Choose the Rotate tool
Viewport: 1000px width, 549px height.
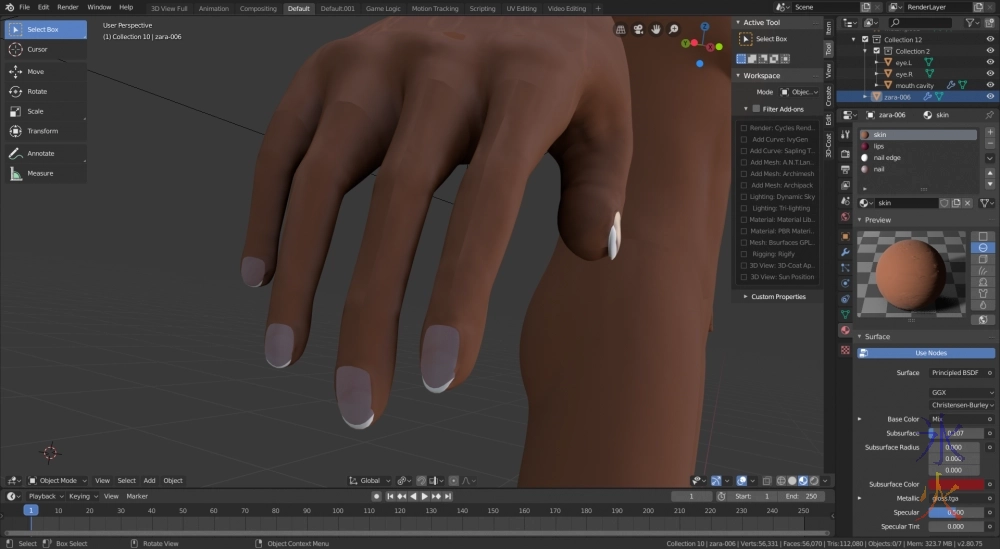[36, 91]
